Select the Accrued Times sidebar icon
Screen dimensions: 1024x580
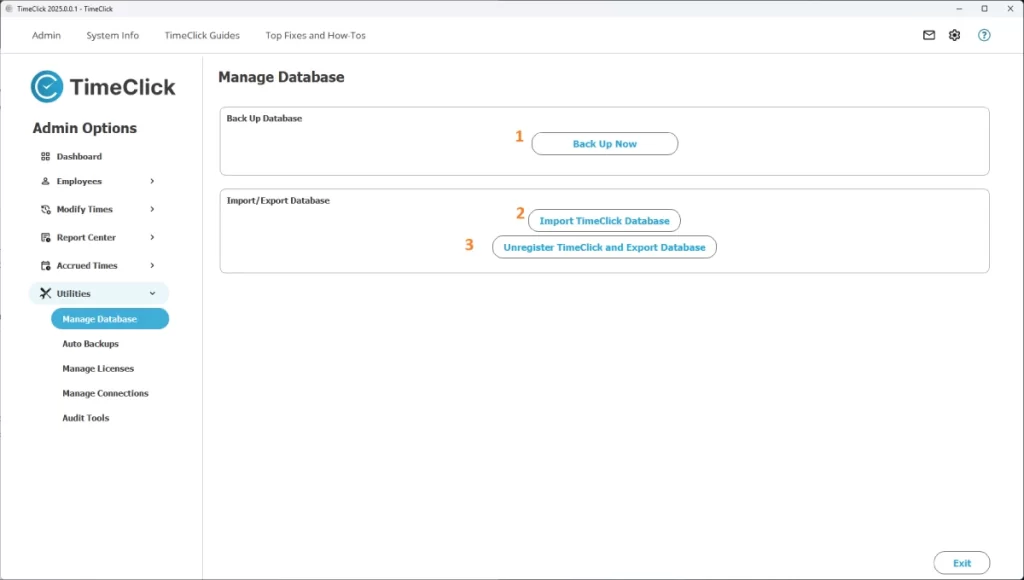click(x=44, y=265)
